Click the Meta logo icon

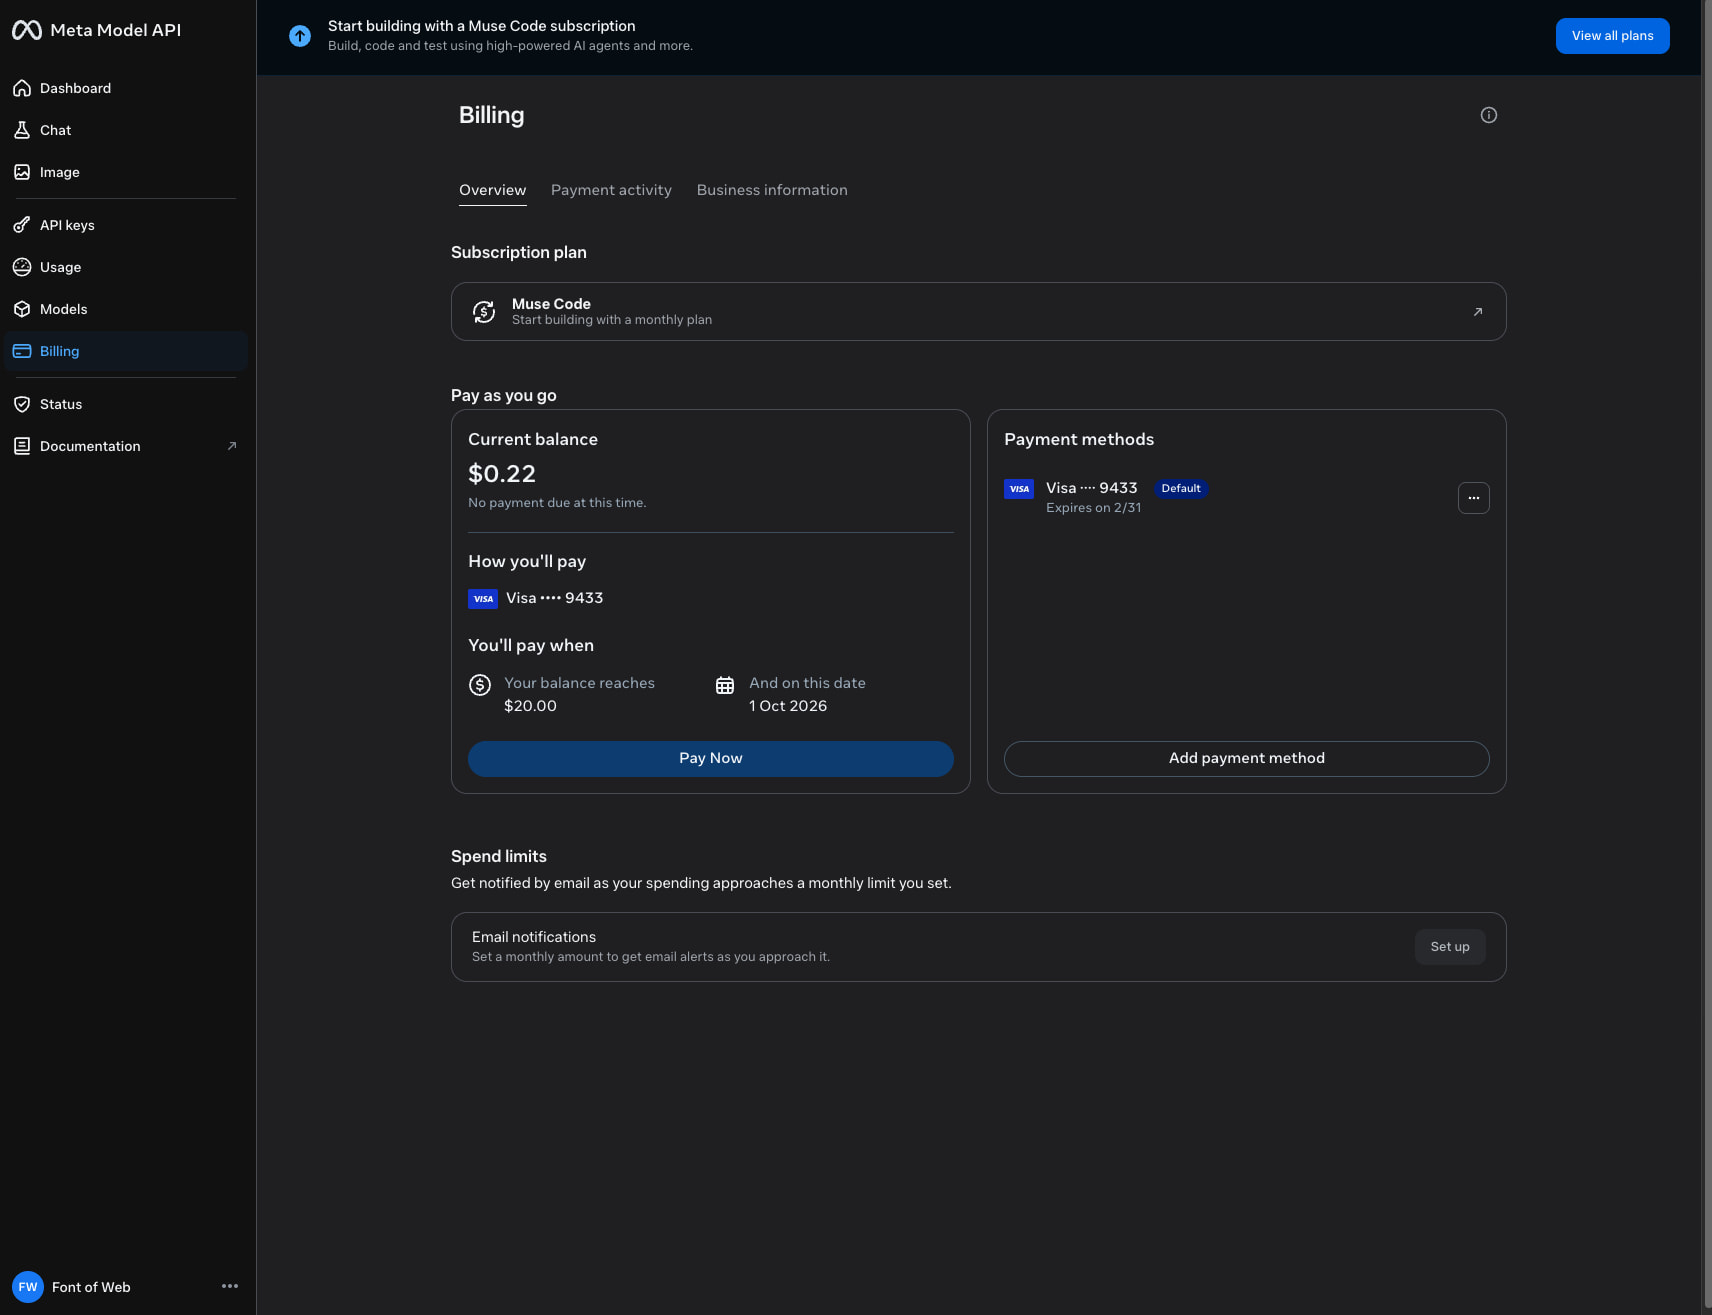point(27,30)
